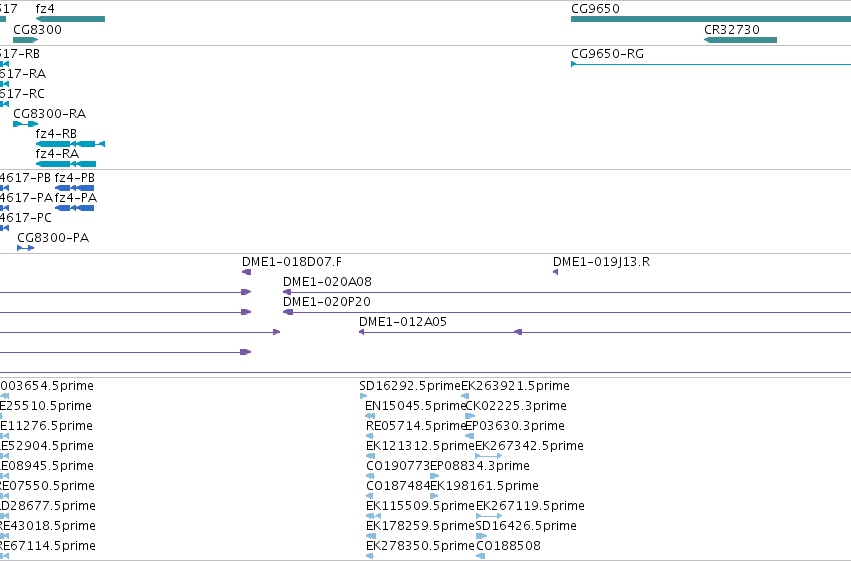
Task: Click the SD16292.5prime EST label
Action: tap(410, 386)
